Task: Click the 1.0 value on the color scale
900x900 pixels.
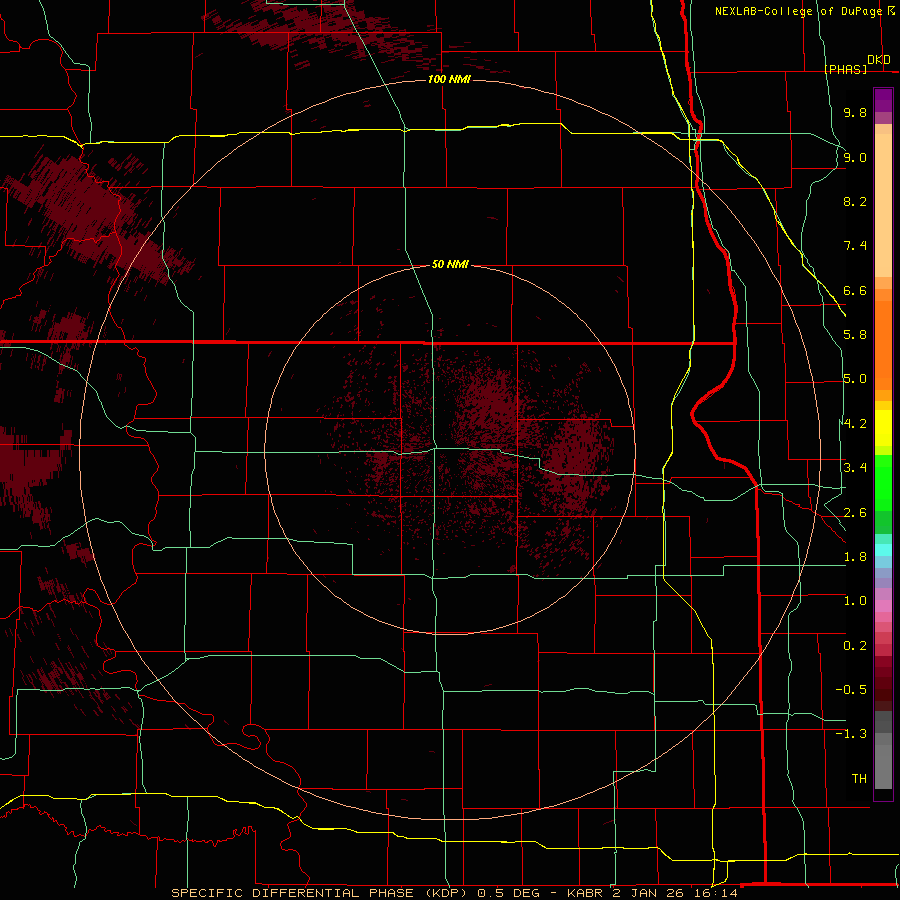Action: point(855,601)
